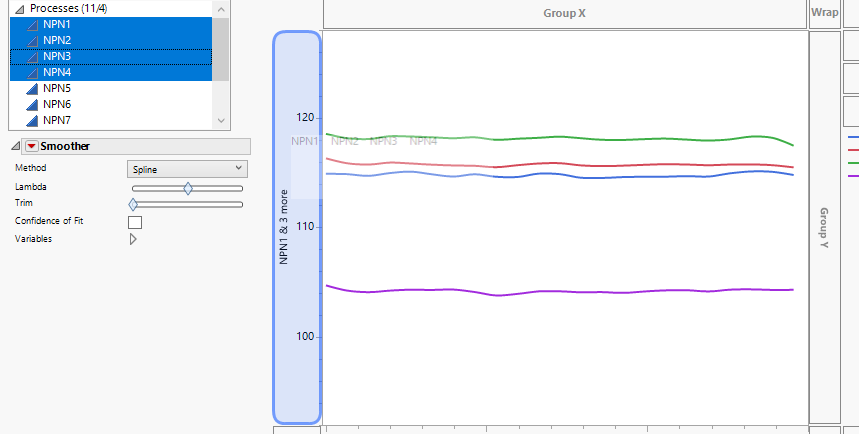Click the 120 Y-axis tick label

point(305,118)
